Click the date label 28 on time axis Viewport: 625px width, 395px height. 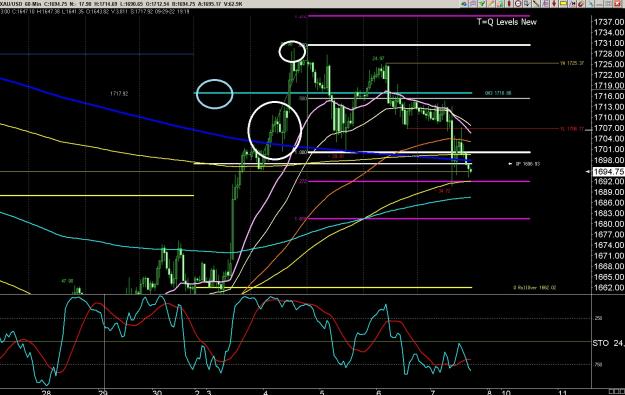tap(46, 392)
